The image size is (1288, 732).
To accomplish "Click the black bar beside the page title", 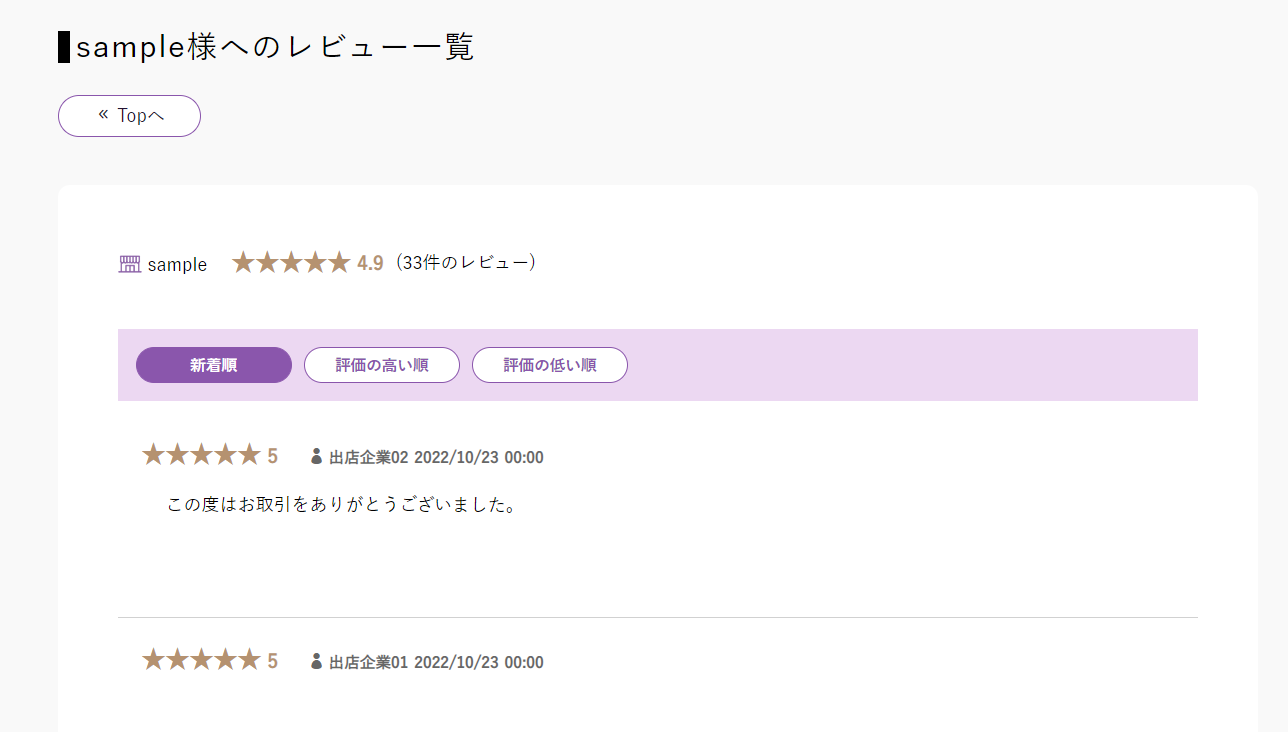I will click(x=64, y=47).
